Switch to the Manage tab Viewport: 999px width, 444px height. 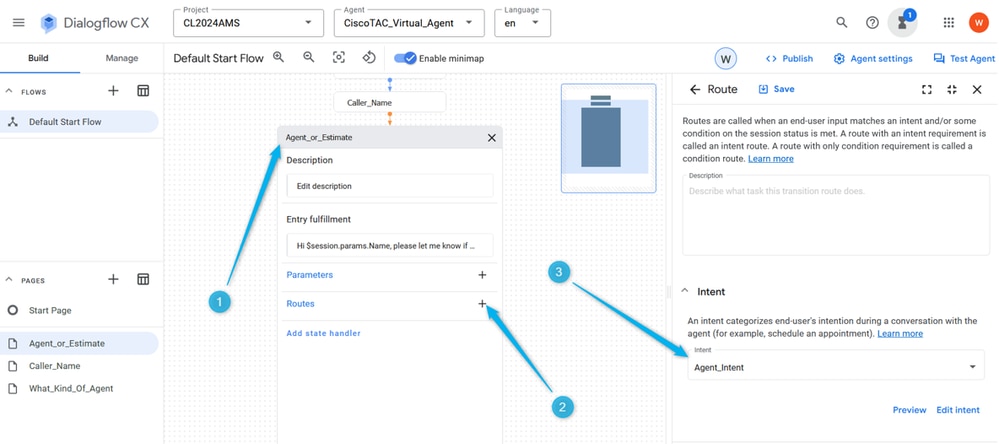coord(122,58)
